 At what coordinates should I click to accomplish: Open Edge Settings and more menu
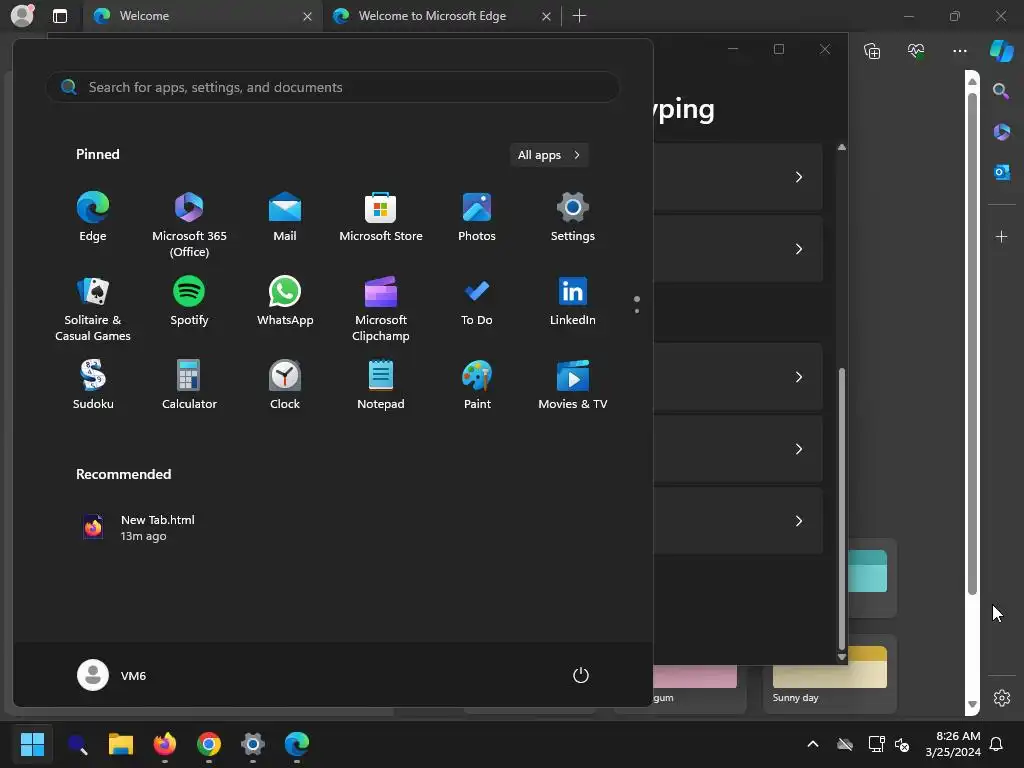tap(959, 50)
